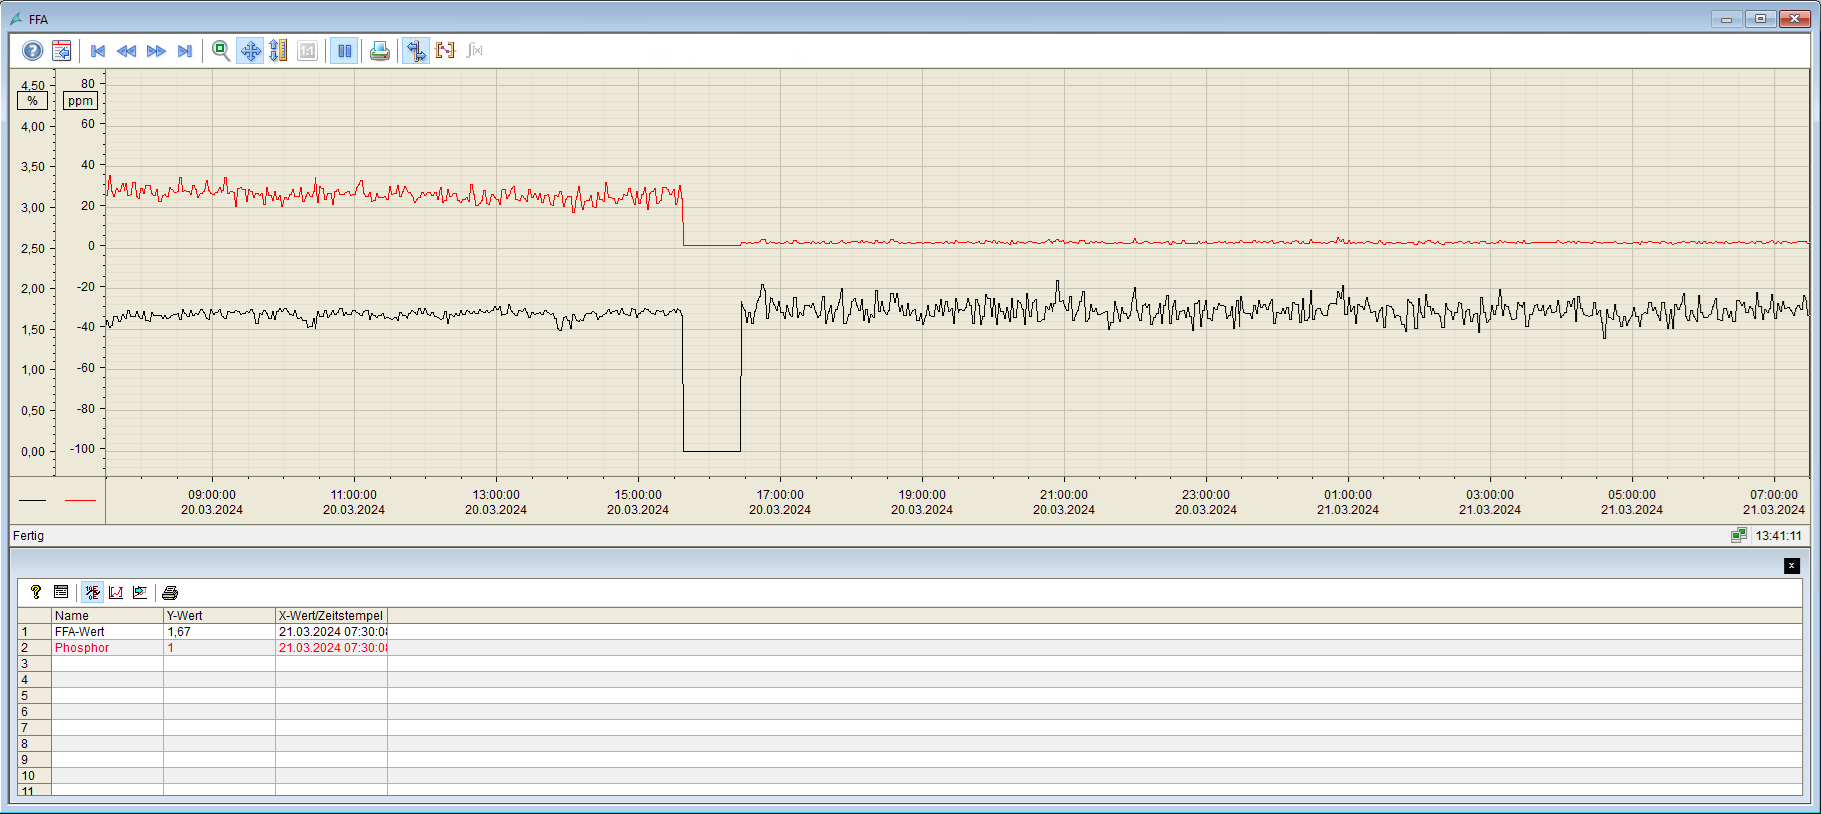Jump to first data record
The height and width of the screenshot is (814, 1821).
pyautogui.click(x=98, y=50)
